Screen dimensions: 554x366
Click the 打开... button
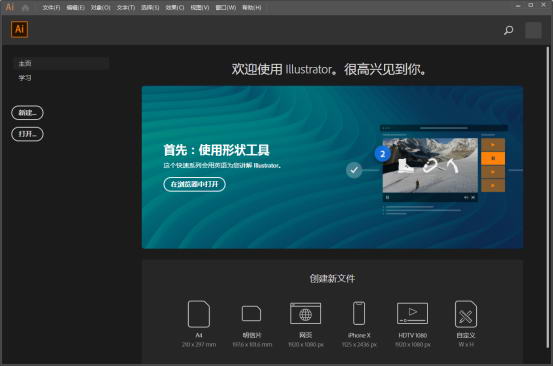point(27,134)
